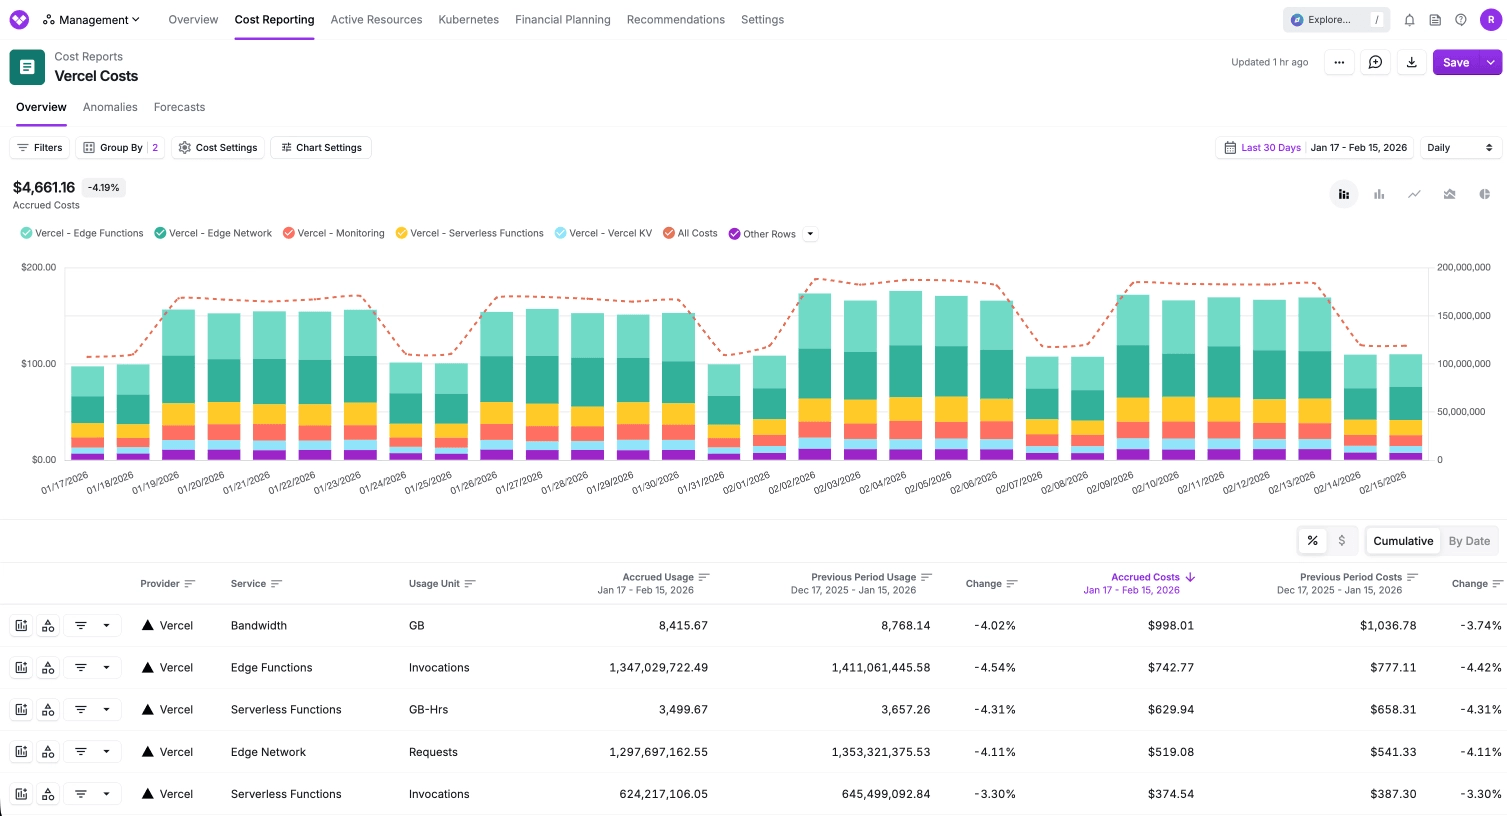
Task: Click the Vantage logo in the top bar
Action: tap(19, 20)
